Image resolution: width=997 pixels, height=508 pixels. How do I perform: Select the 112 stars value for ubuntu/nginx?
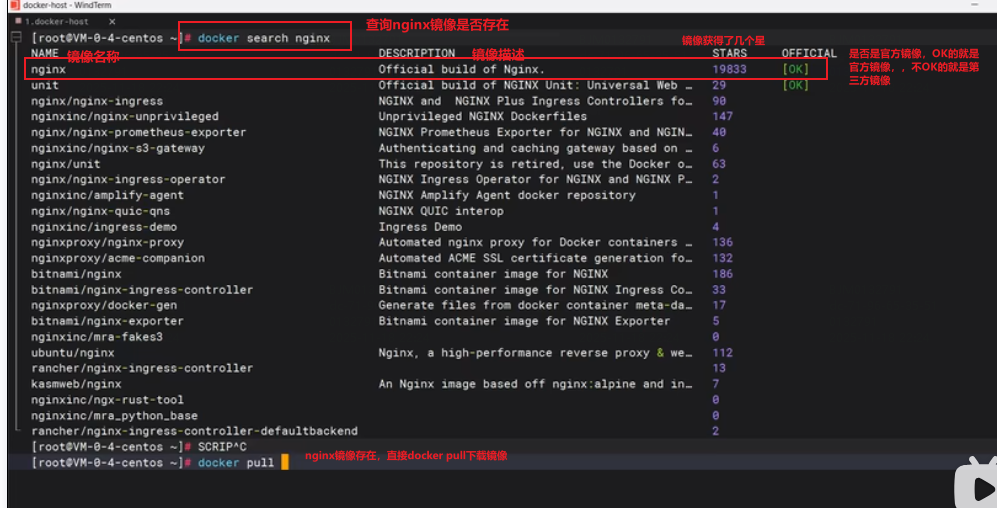(x=722, y=353)
